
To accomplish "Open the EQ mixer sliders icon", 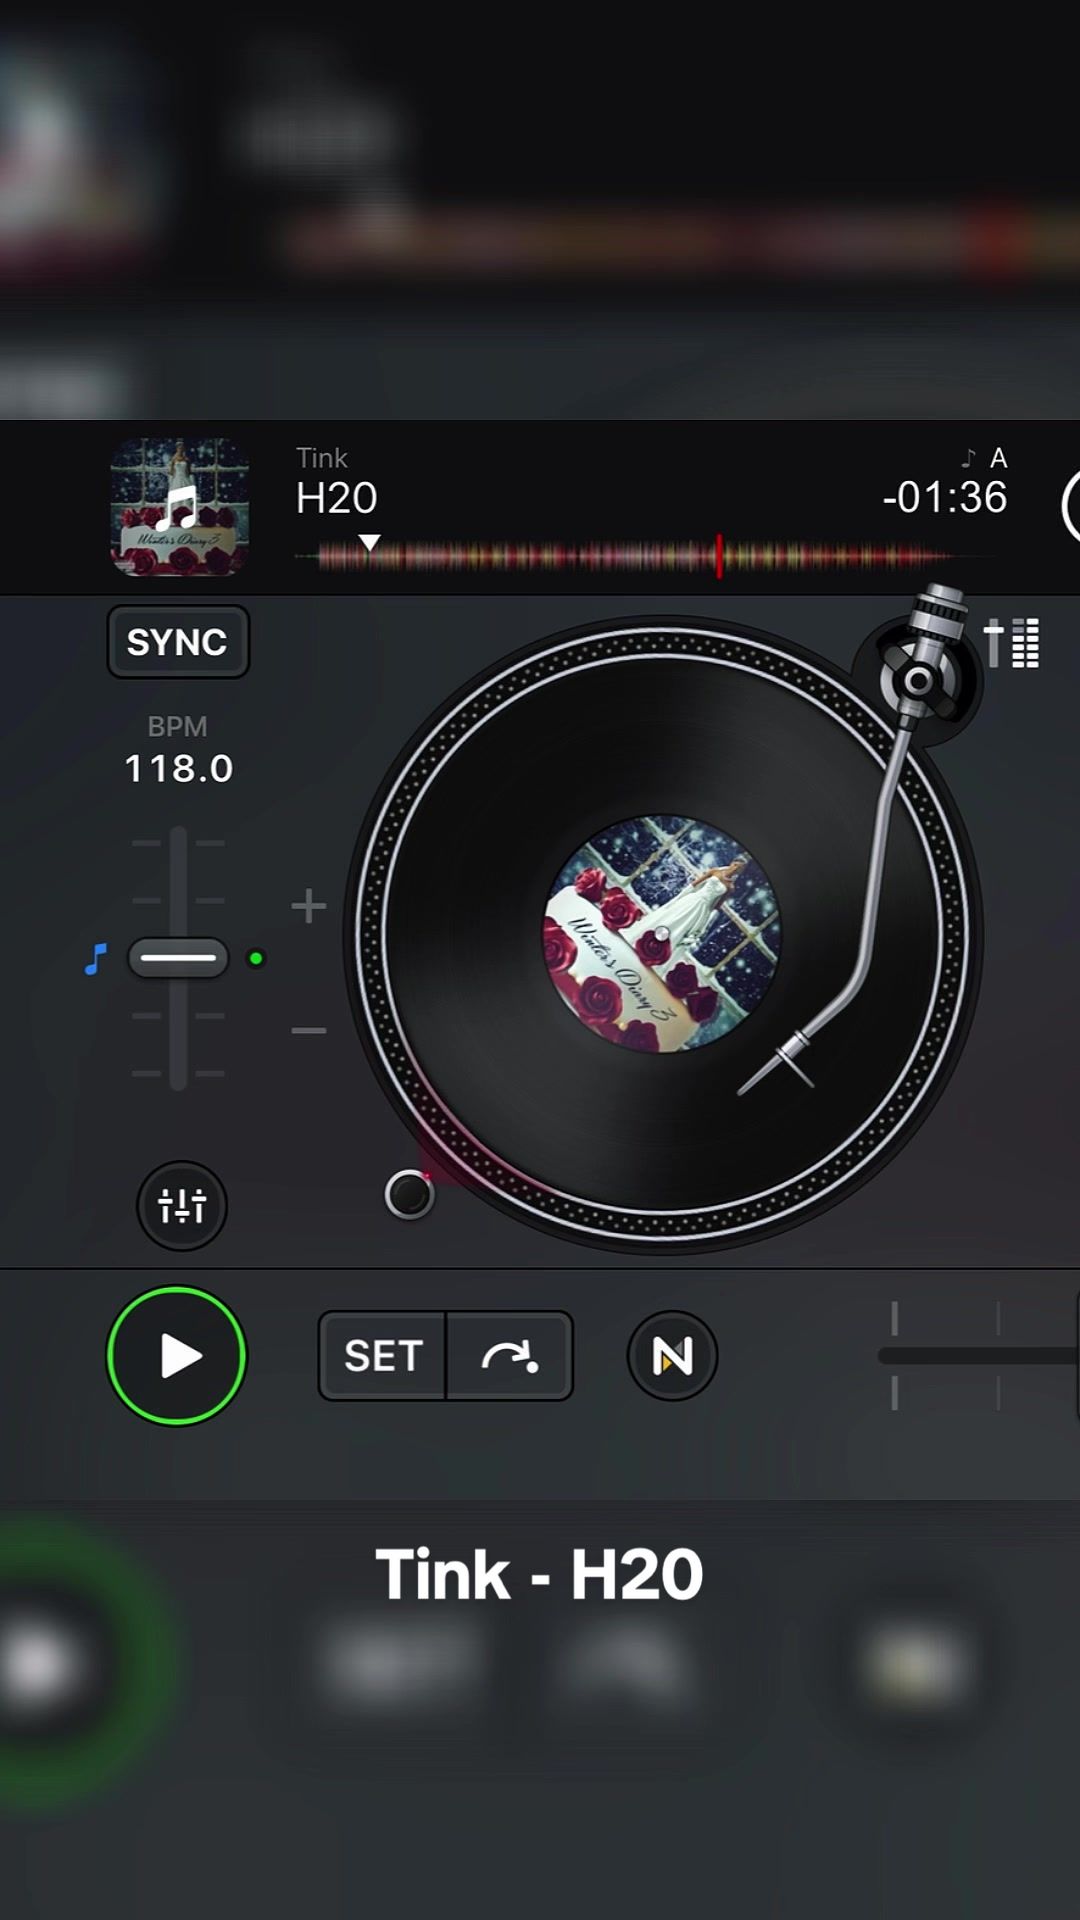I will [x=182, y=1206].
